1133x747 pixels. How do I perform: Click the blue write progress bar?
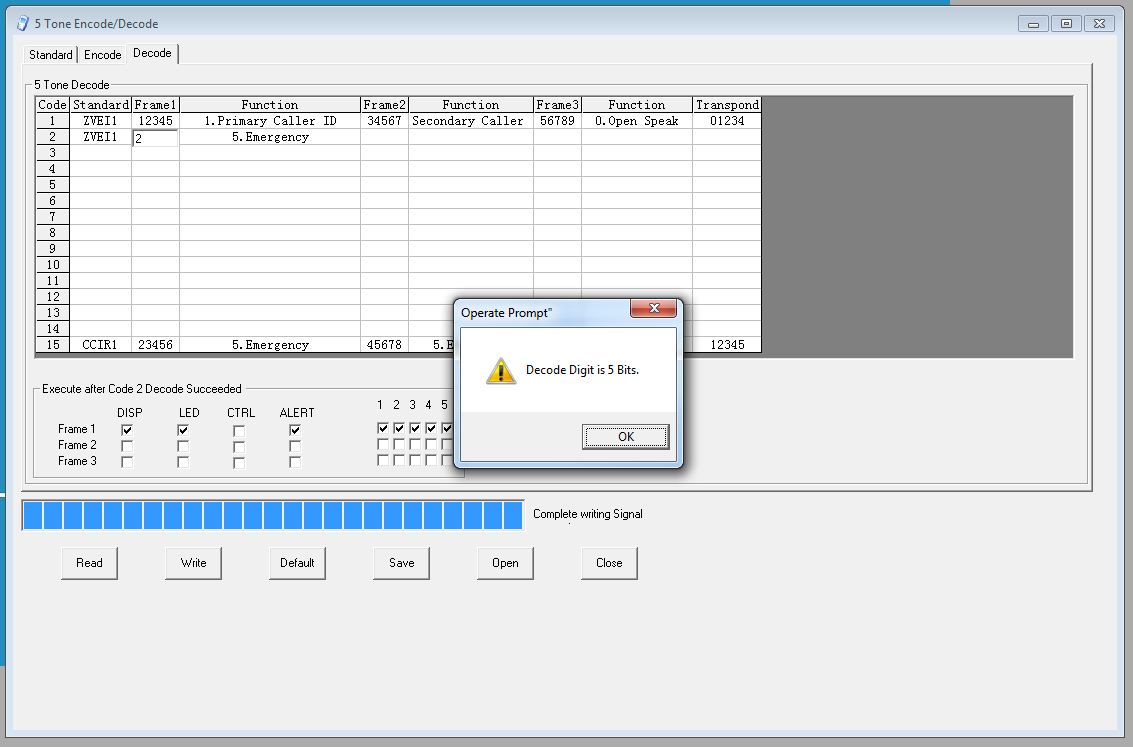coord(273,515)
